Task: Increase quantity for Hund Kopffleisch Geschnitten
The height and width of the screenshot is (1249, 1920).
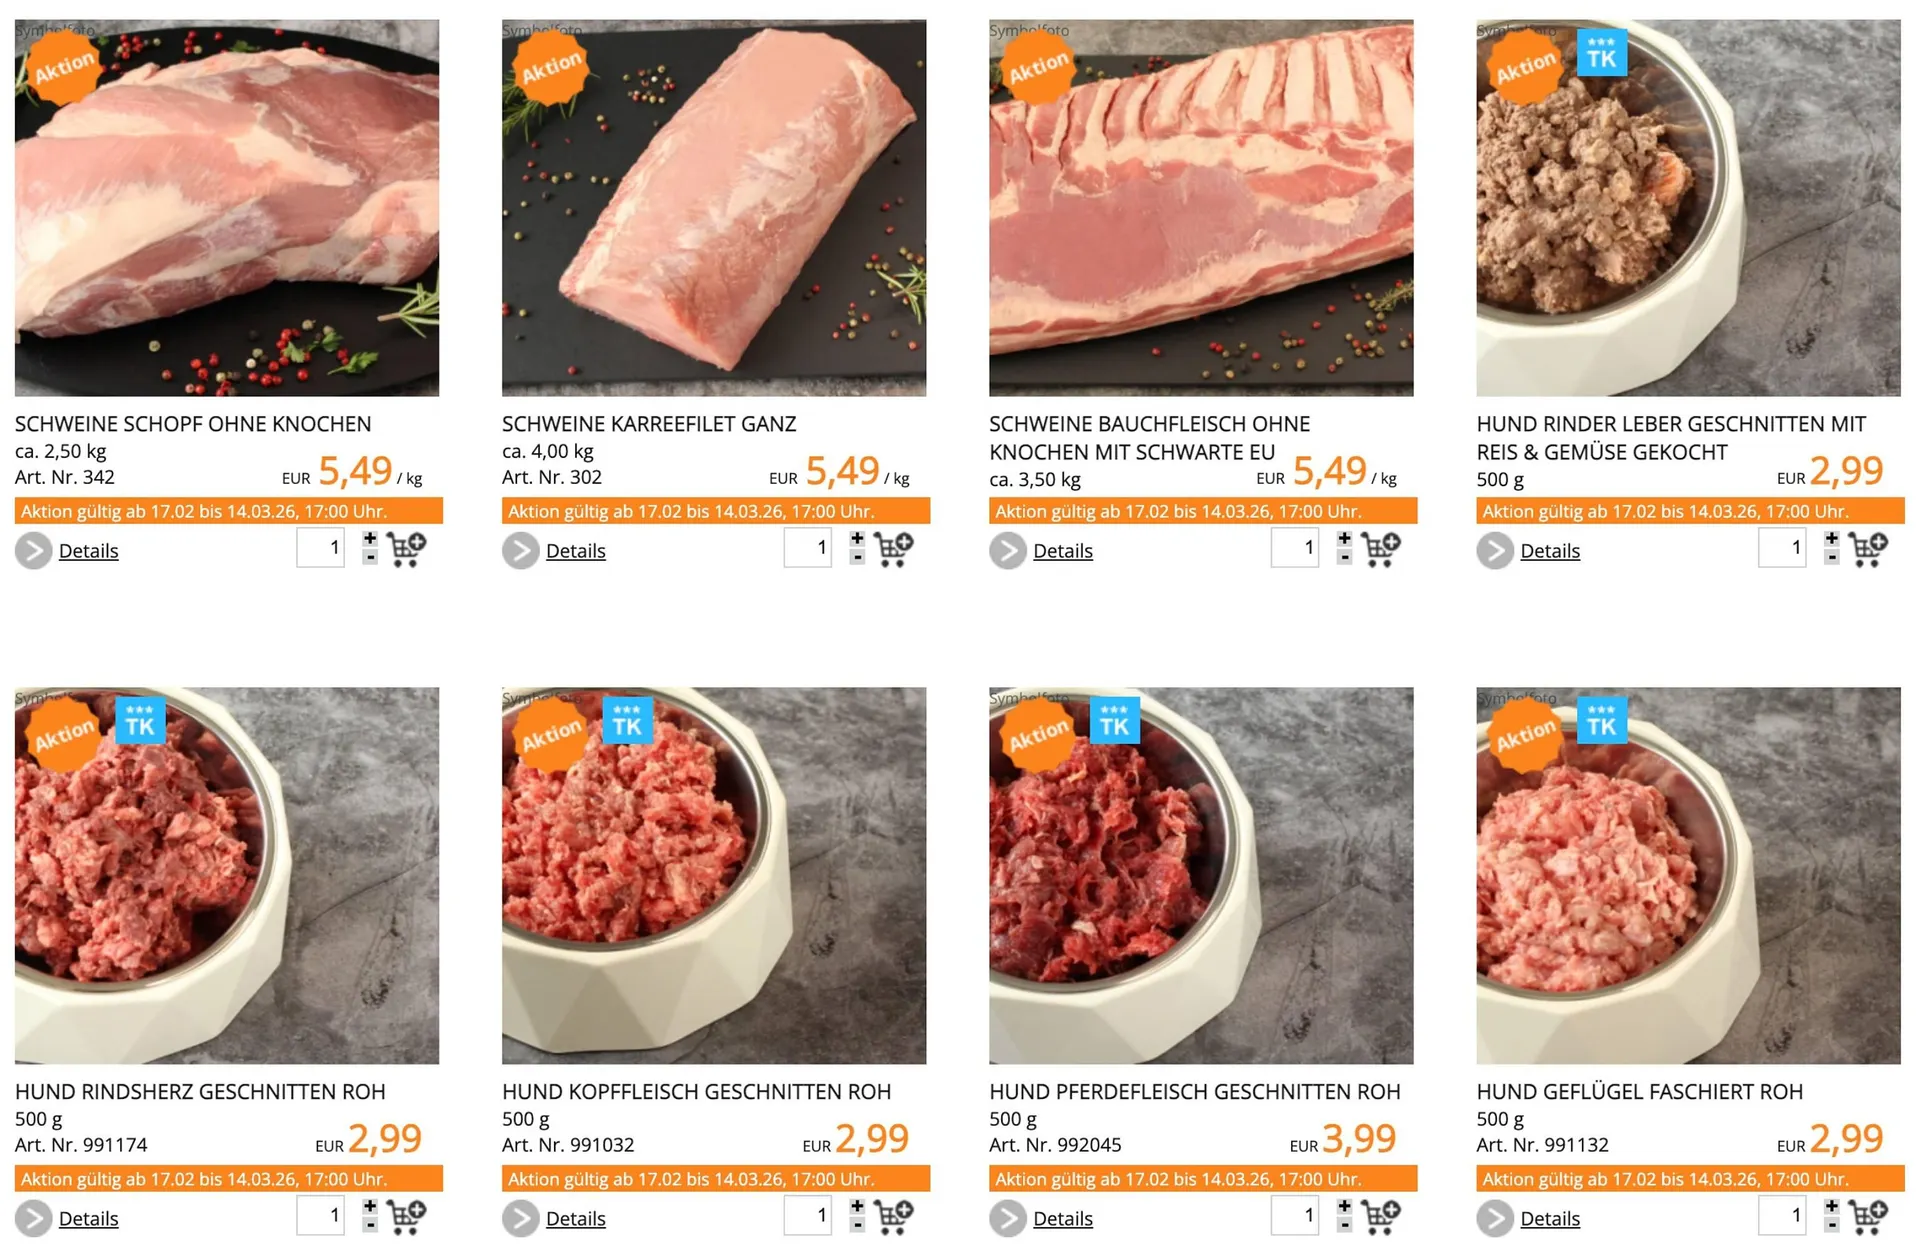Action: [857, 1206]
